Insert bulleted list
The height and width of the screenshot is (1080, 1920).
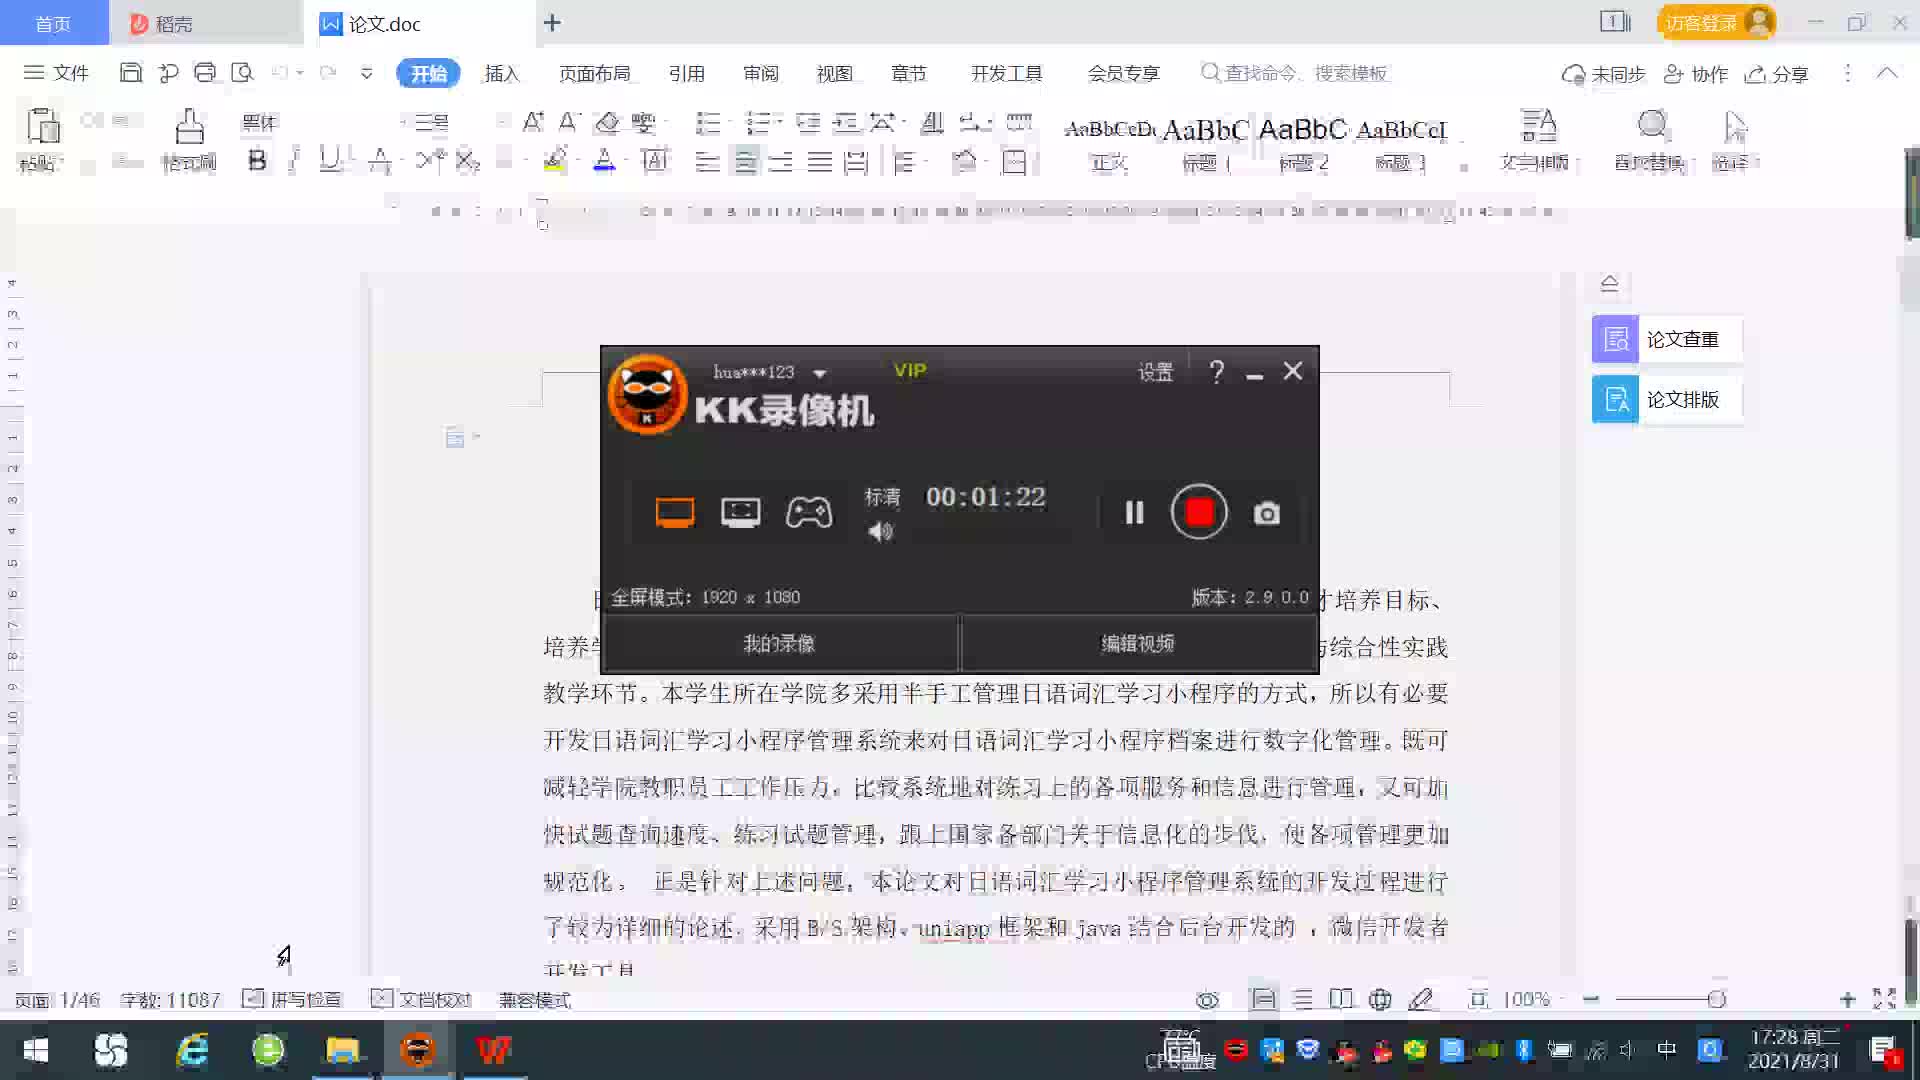(x=708, y=122)
